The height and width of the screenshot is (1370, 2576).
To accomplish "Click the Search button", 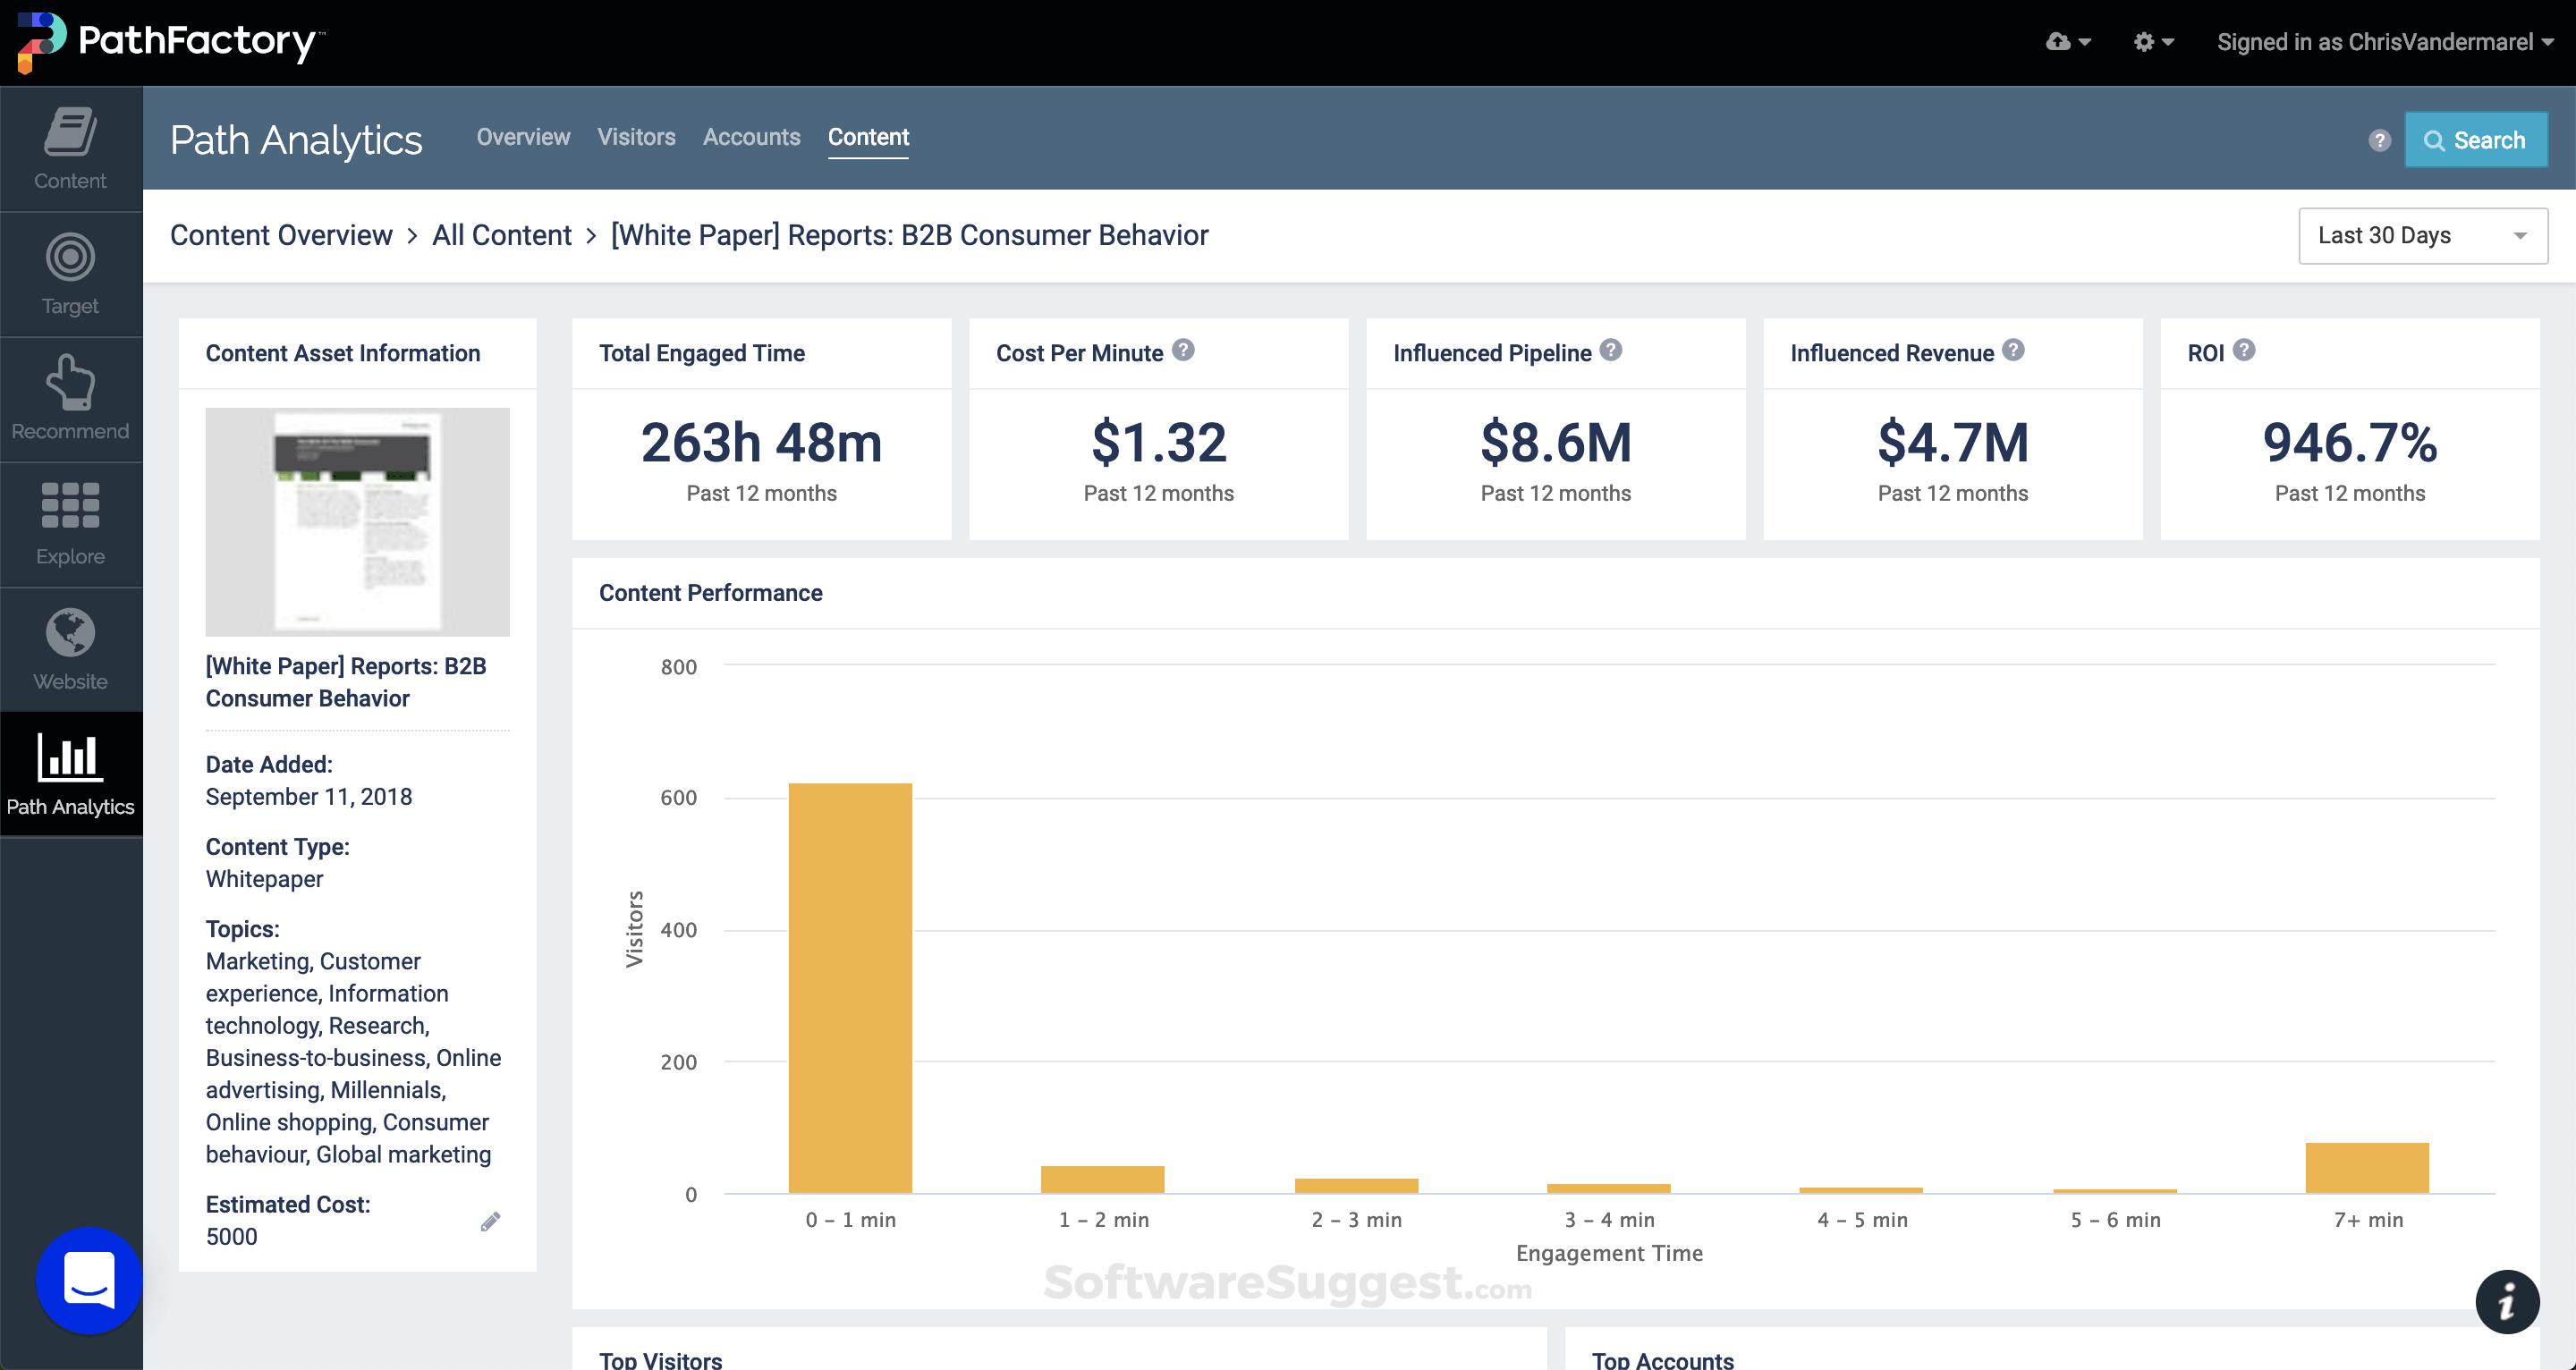I will tap(2476, 139).
